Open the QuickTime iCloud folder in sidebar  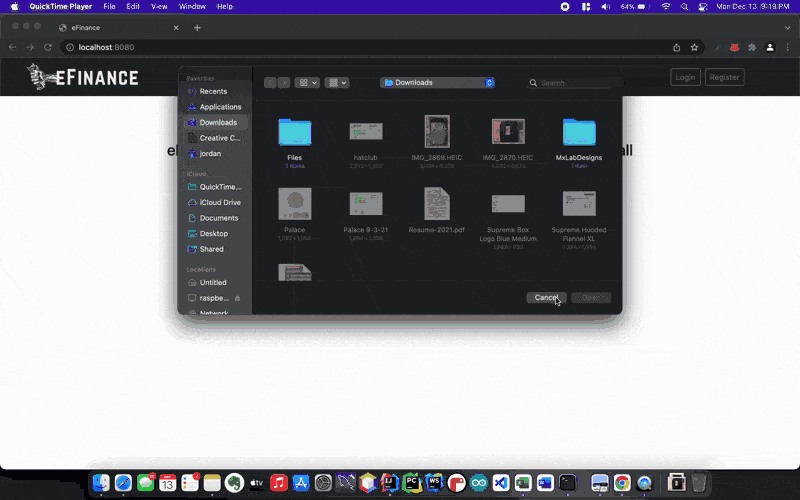220,187
